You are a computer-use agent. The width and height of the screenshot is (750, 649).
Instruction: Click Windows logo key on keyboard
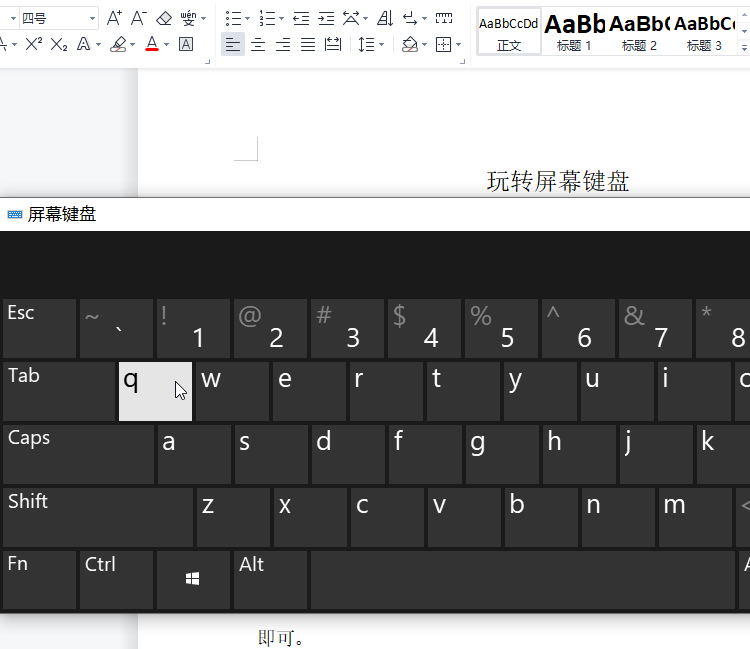193,580
